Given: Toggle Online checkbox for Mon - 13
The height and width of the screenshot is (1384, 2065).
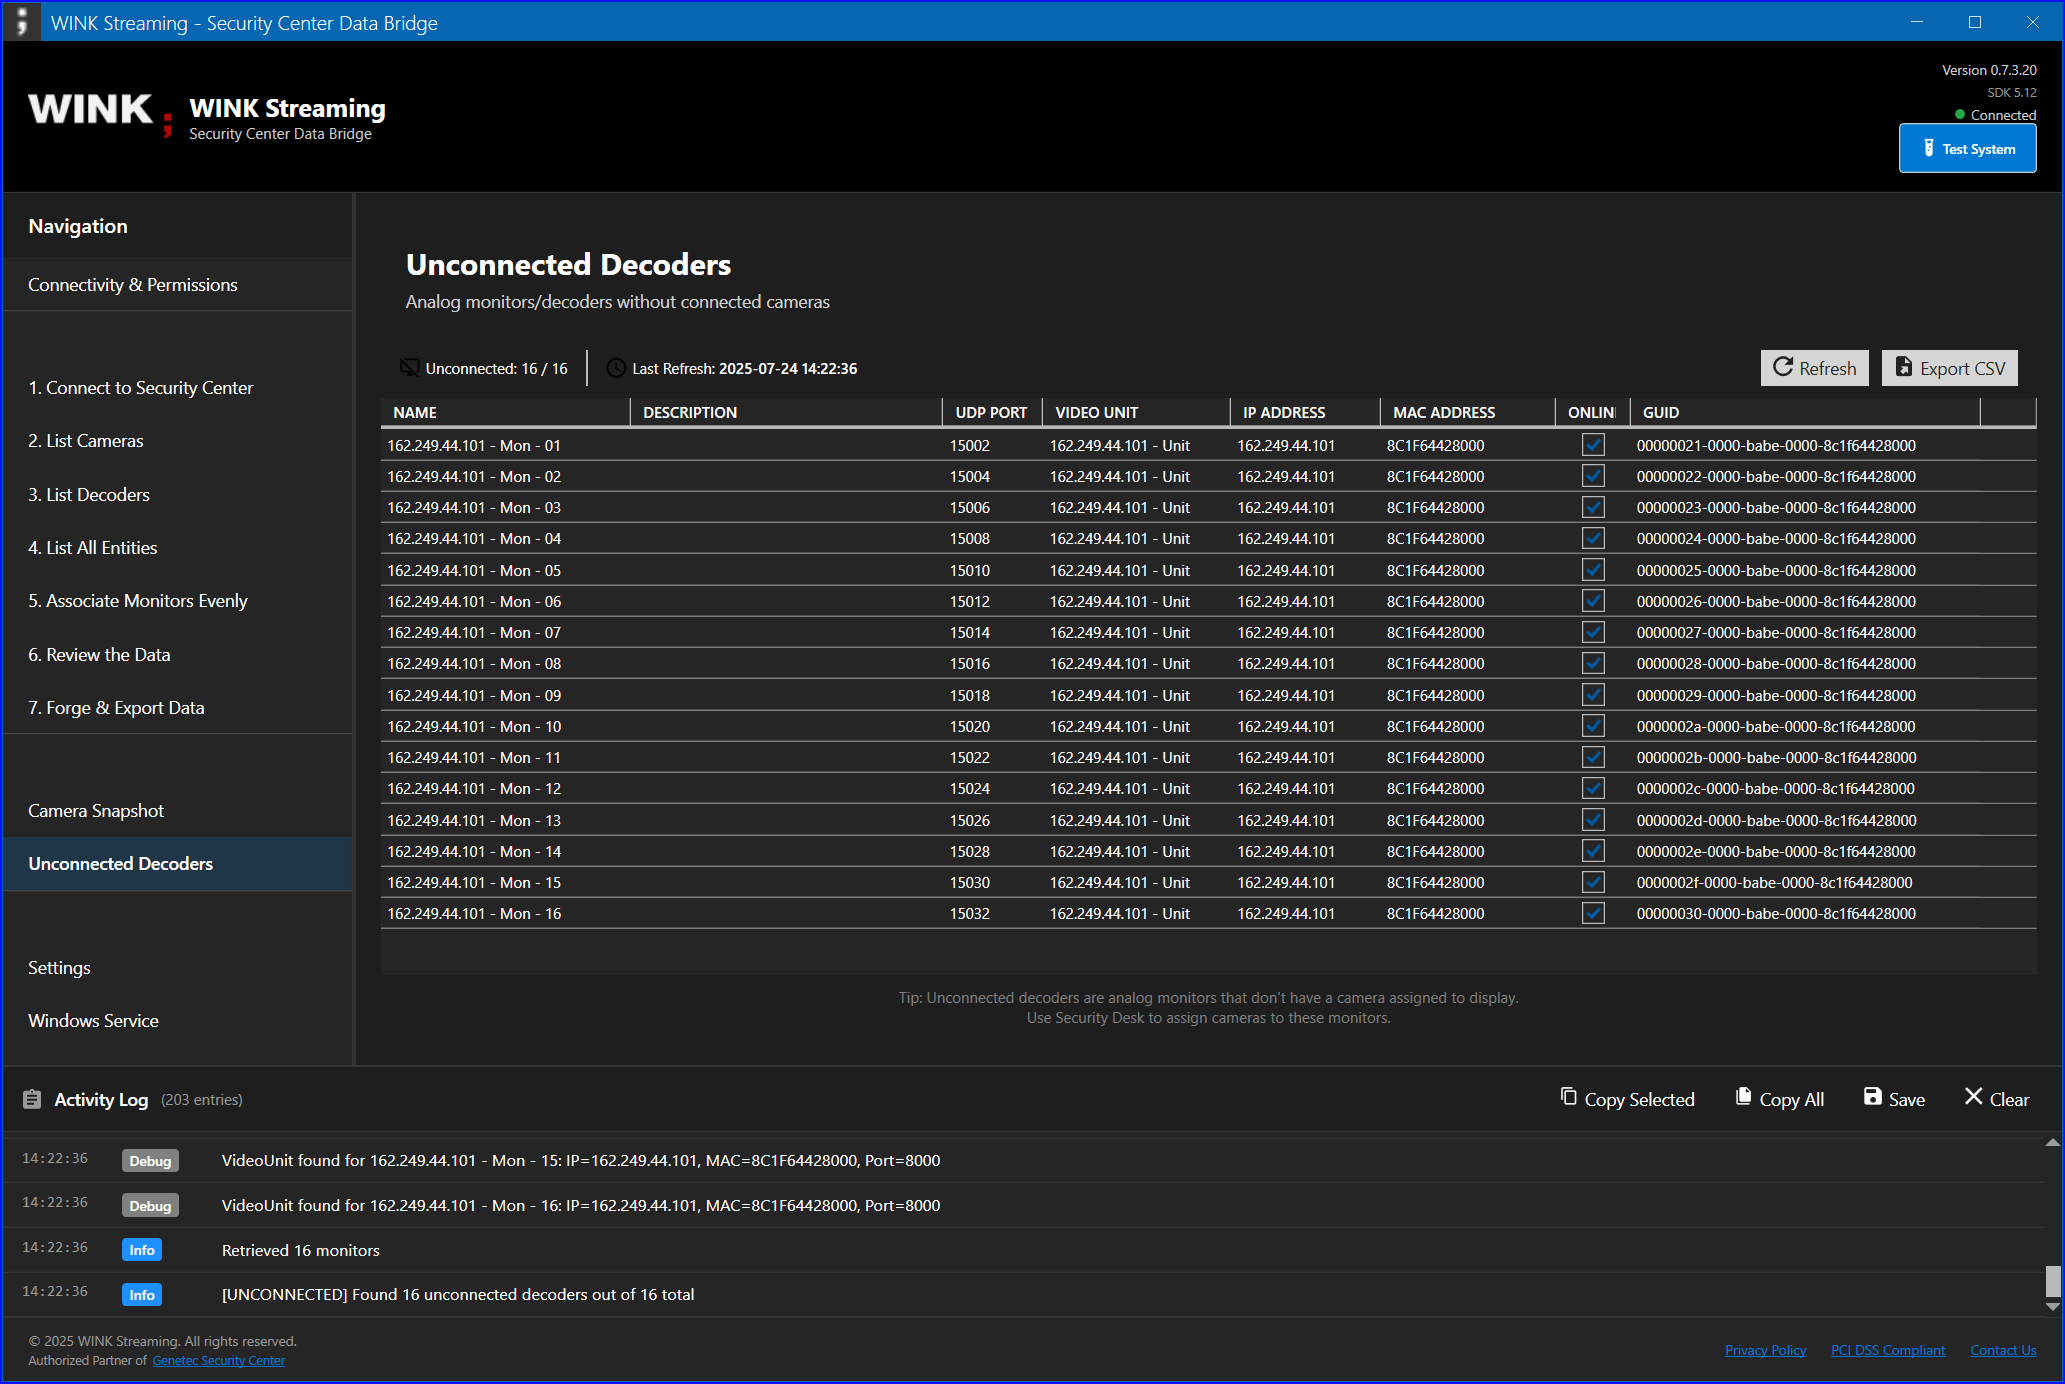Looking at the screenshot, I should point(1593,820).
